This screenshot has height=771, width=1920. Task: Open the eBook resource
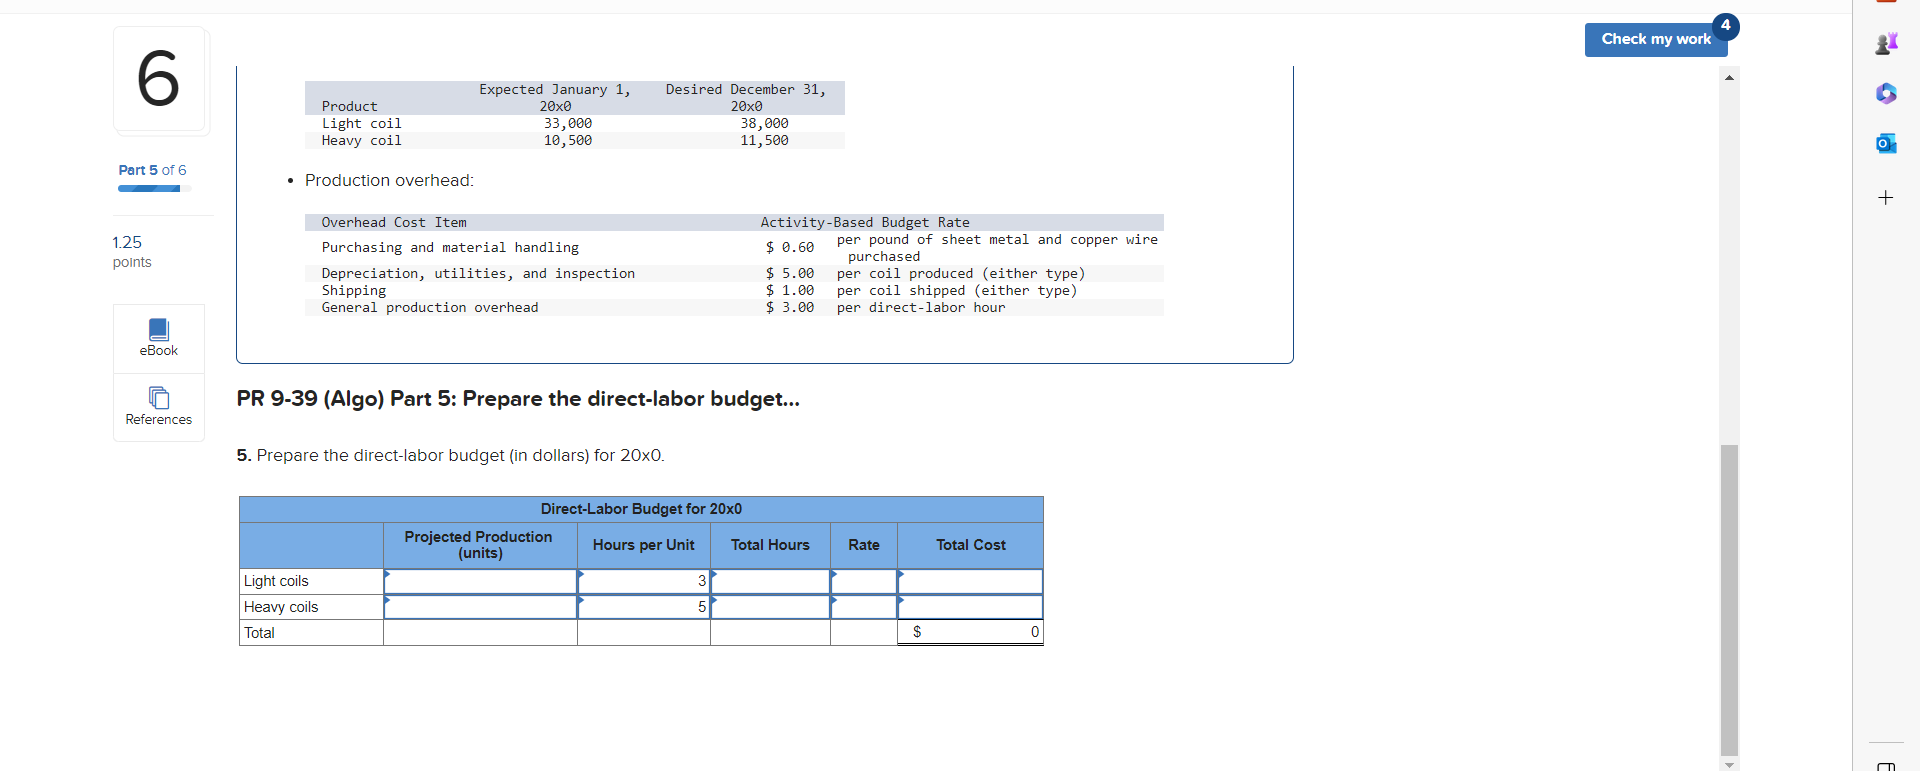pyautogui.click(x=159, y=338)
